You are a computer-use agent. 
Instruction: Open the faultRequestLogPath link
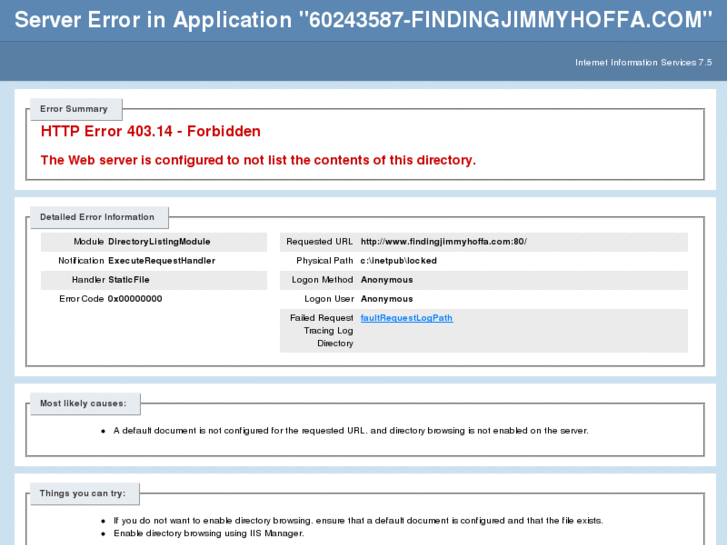407,318
